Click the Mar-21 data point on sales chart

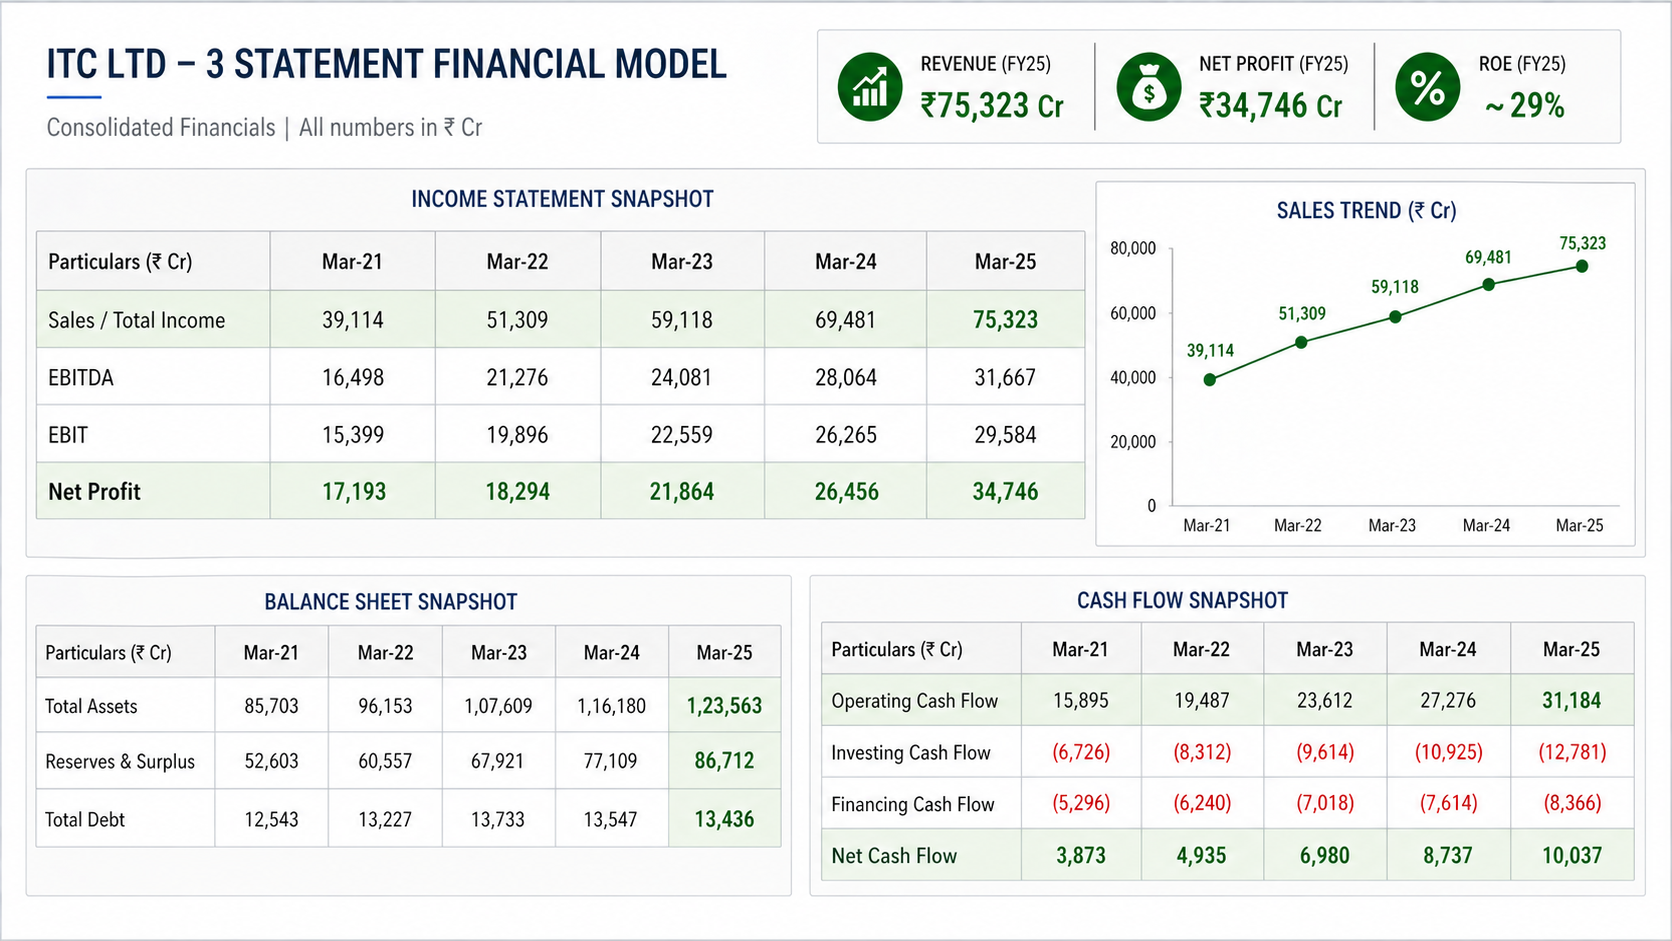[1210, 380]
